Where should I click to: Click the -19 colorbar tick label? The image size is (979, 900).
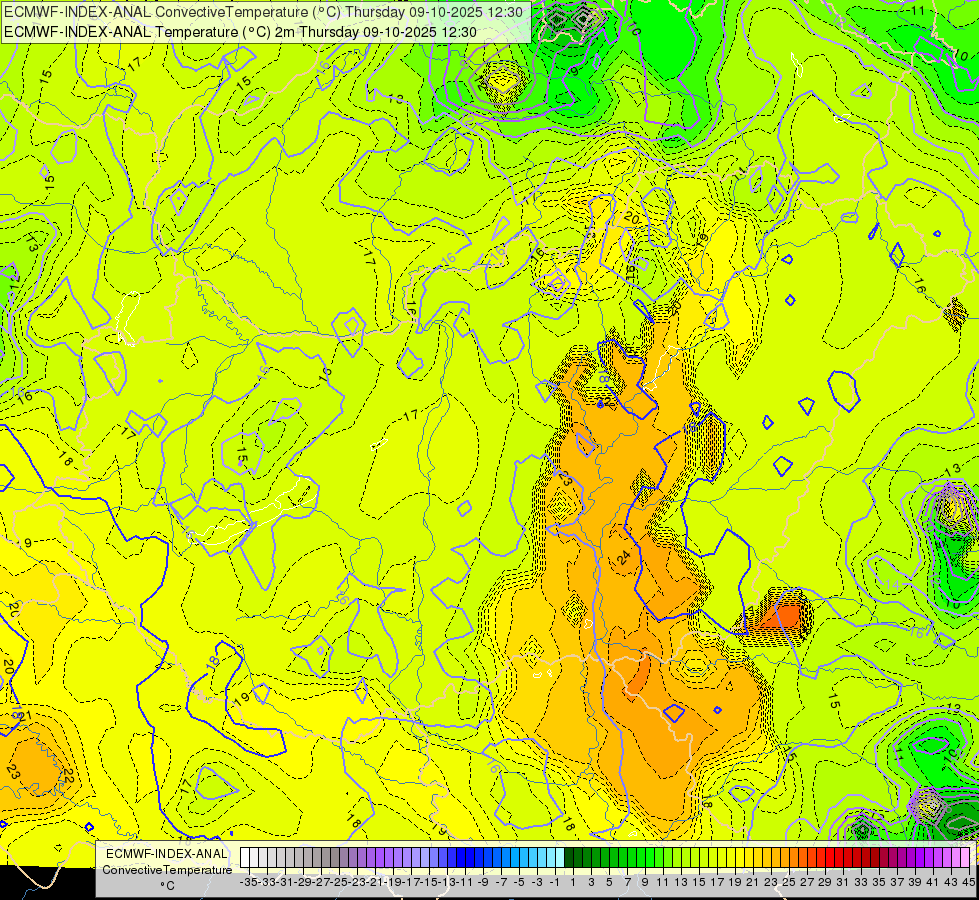[393, 882]
